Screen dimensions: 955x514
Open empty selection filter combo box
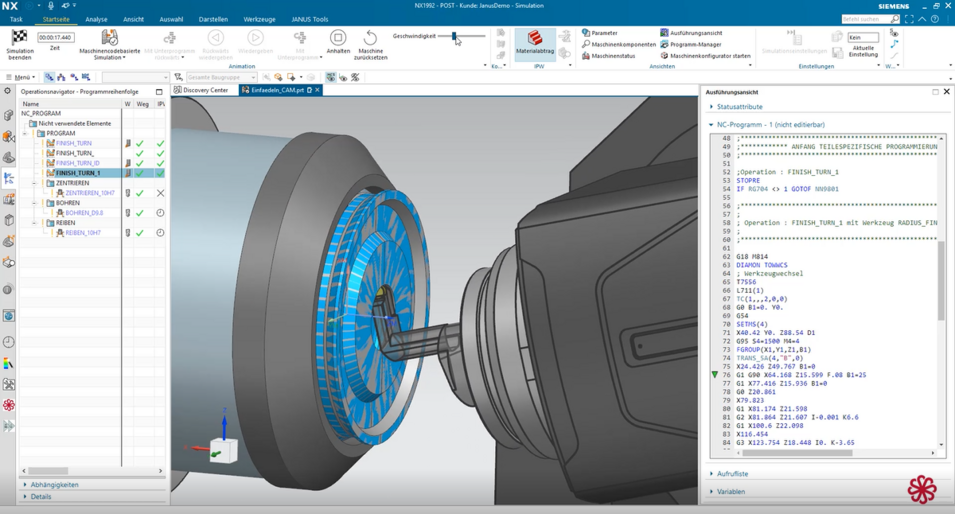click(135, 77)
